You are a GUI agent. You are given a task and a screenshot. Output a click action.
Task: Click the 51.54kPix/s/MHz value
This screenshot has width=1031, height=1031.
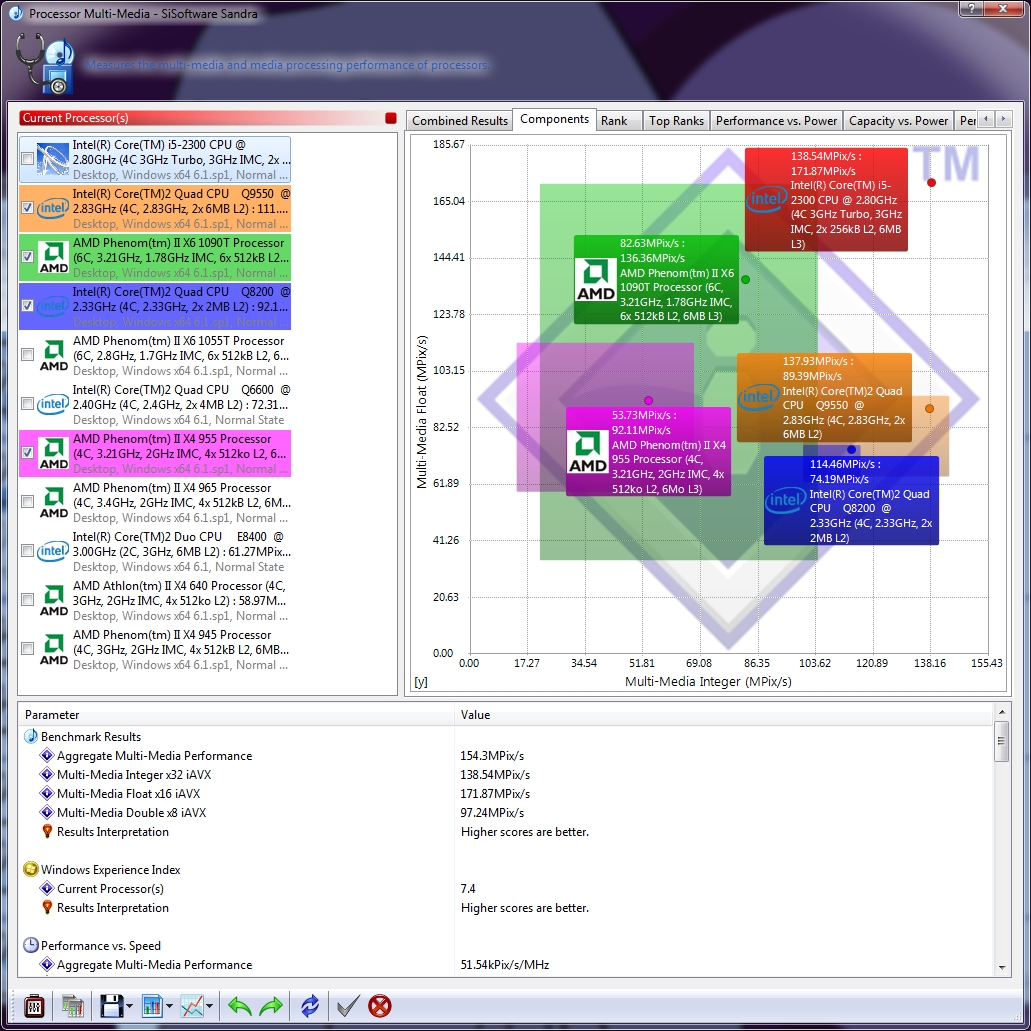(504, 965)
